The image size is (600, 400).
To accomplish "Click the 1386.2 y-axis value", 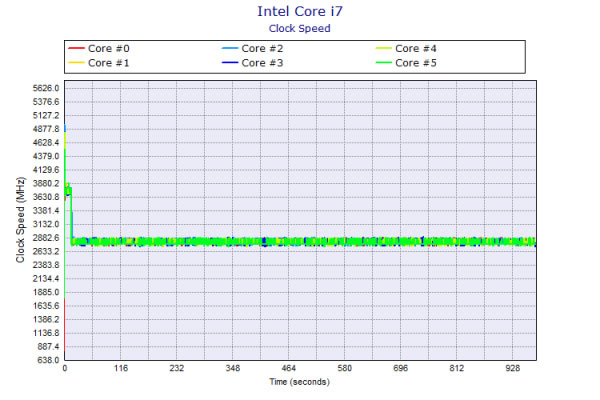I will [x=46, y=319].
